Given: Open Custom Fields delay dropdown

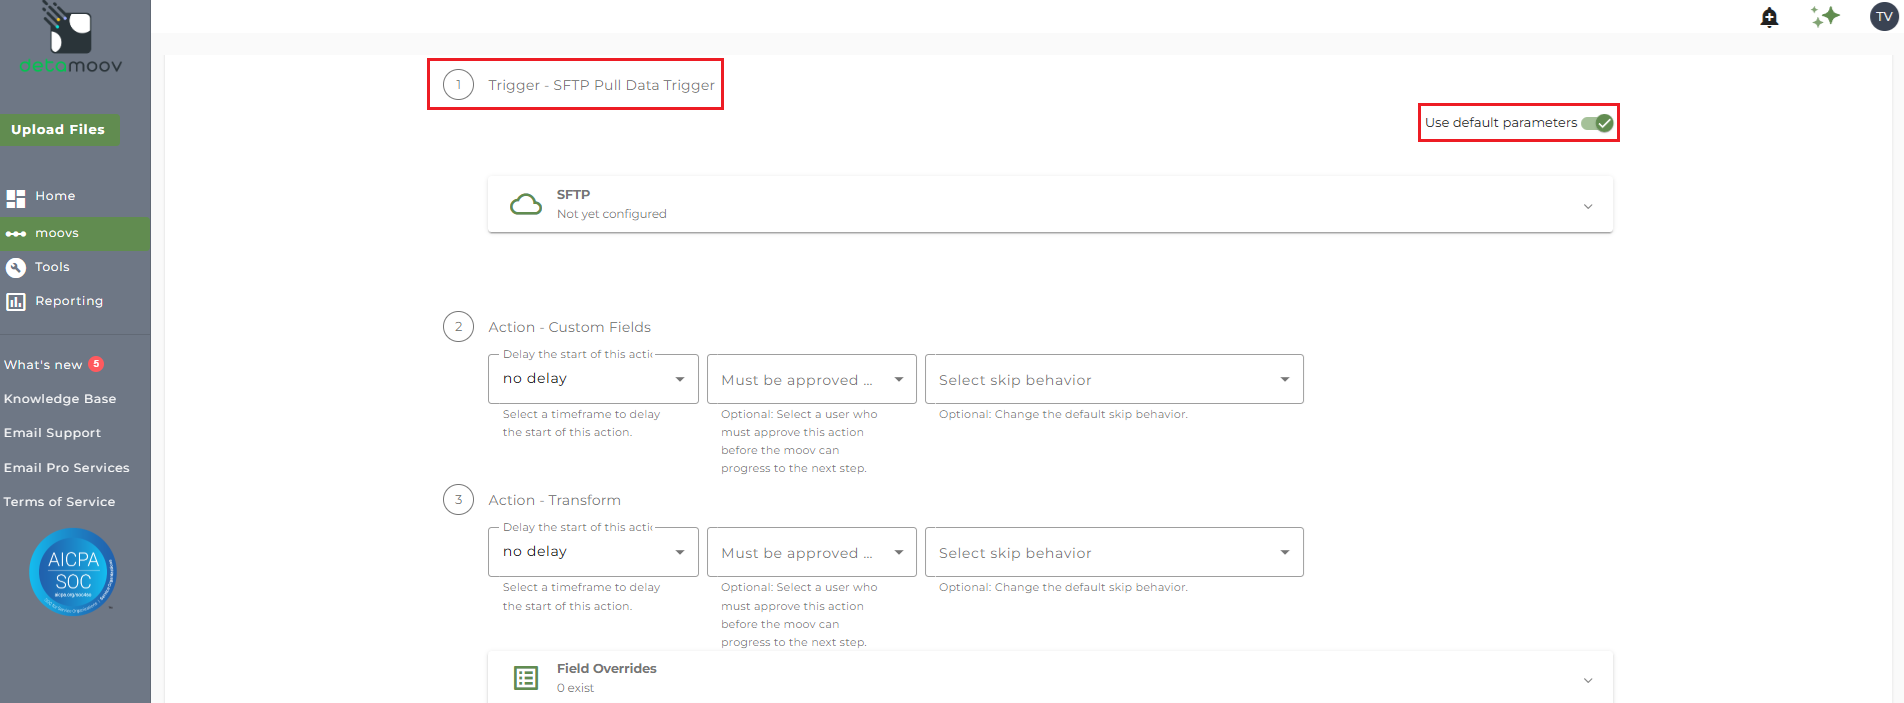Looking at the screenshot, I should [x=593, y=379].
